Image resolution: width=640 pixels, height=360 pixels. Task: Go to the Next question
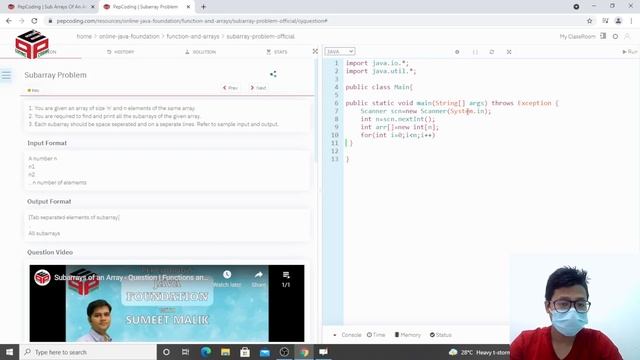point(258,88)
